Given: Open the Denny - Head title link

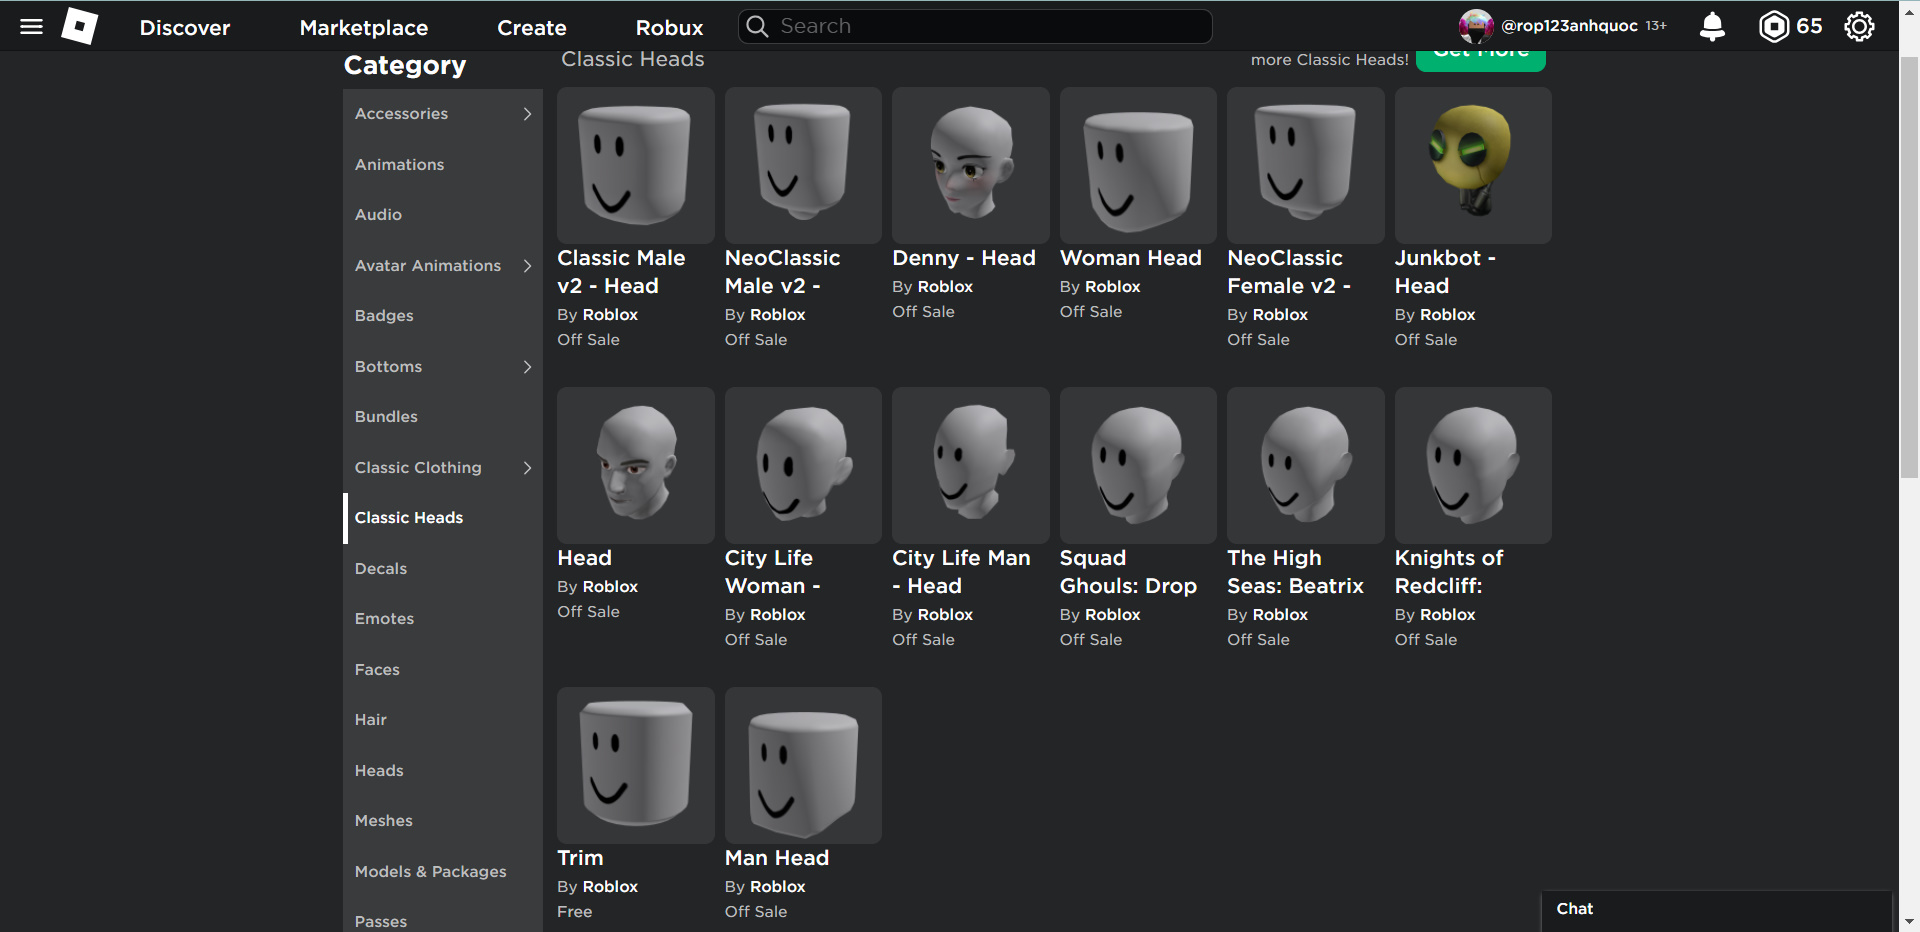Looking at the screenshot, I should click(964, 258).
